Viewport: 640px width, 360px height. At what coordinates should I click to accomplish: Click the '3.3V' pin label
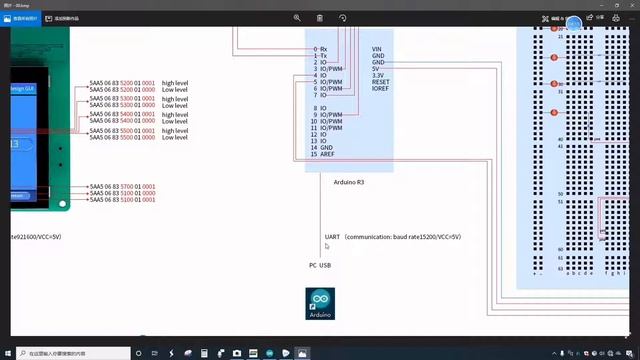pos(378,76)
